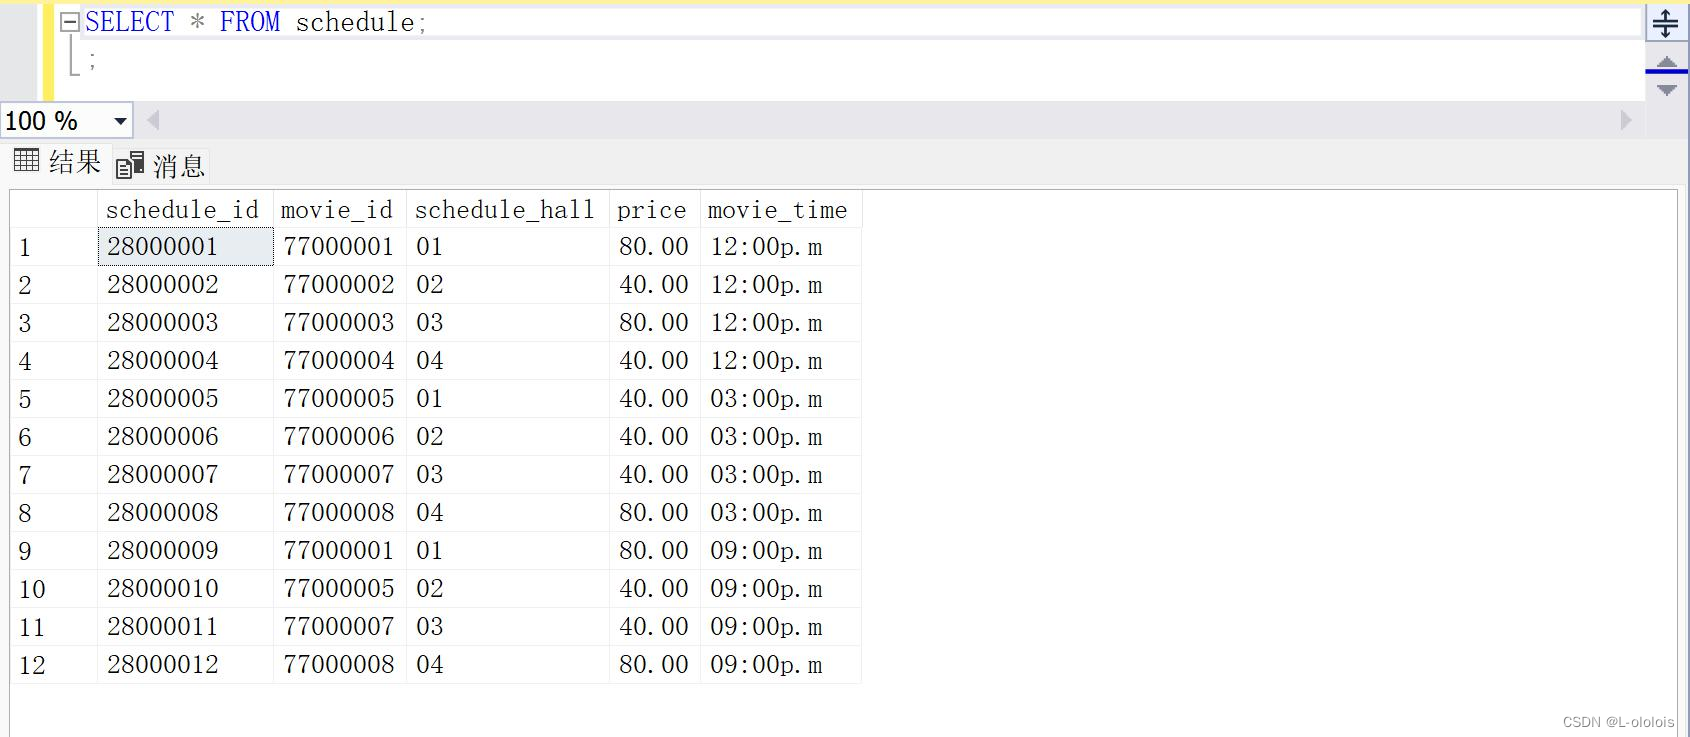The width and height of the screenshot is (1690, 737).
Task: Click movie_time 03:00p.m in row 8
Action: [x=781, y=513]
